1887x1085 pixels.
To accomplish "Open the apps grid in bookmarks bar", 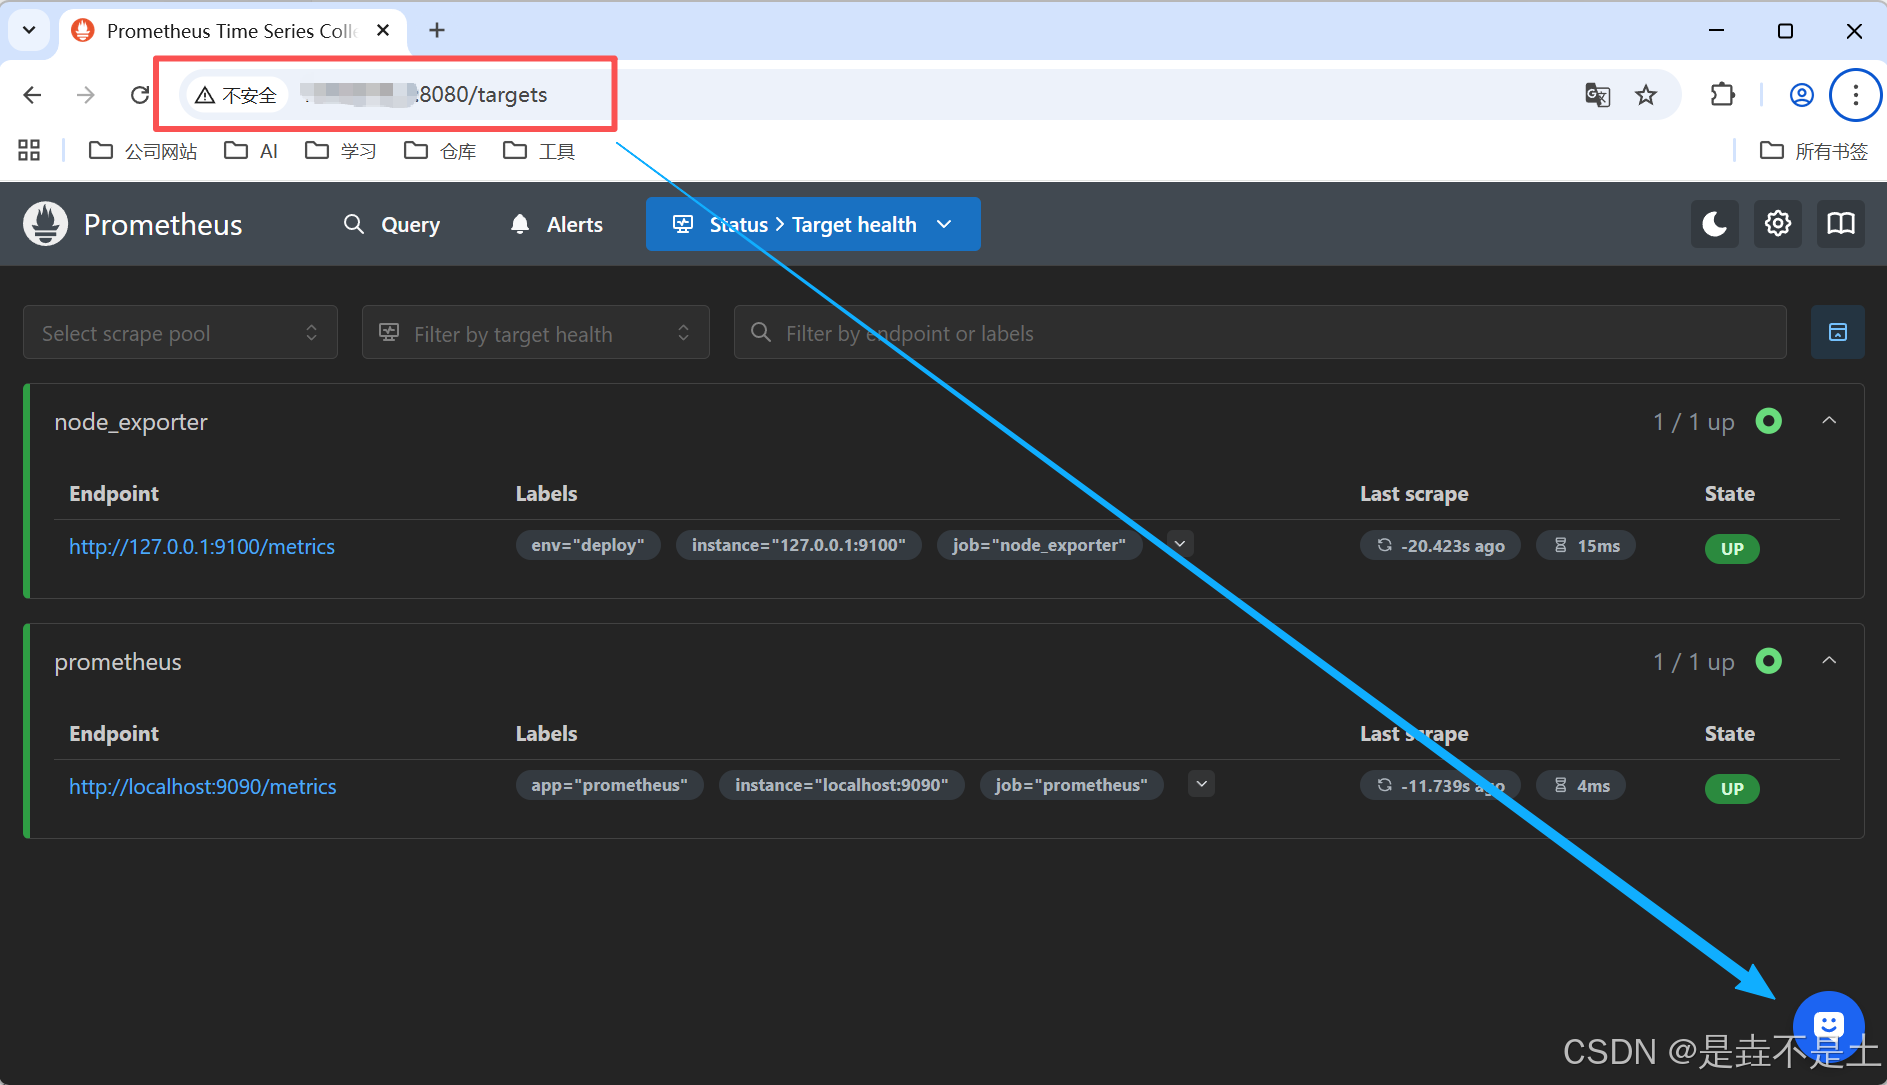I will pyautogui.click(x=29, y=150).
